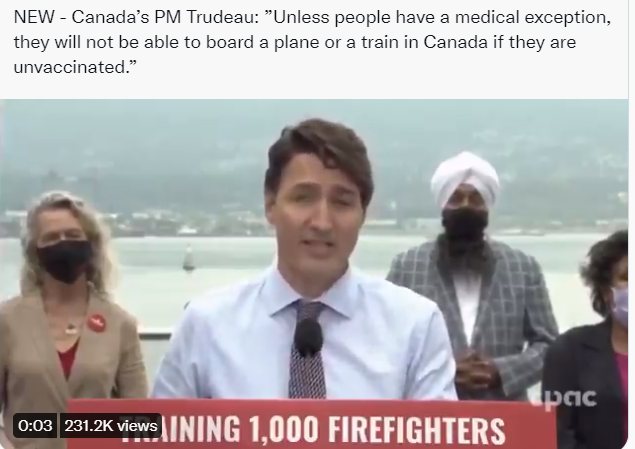Click the black mask on the blonde woman
Image resolution: width=635 pixels, height=449 pixels.
pyautogui.click(x=64, y=261)
